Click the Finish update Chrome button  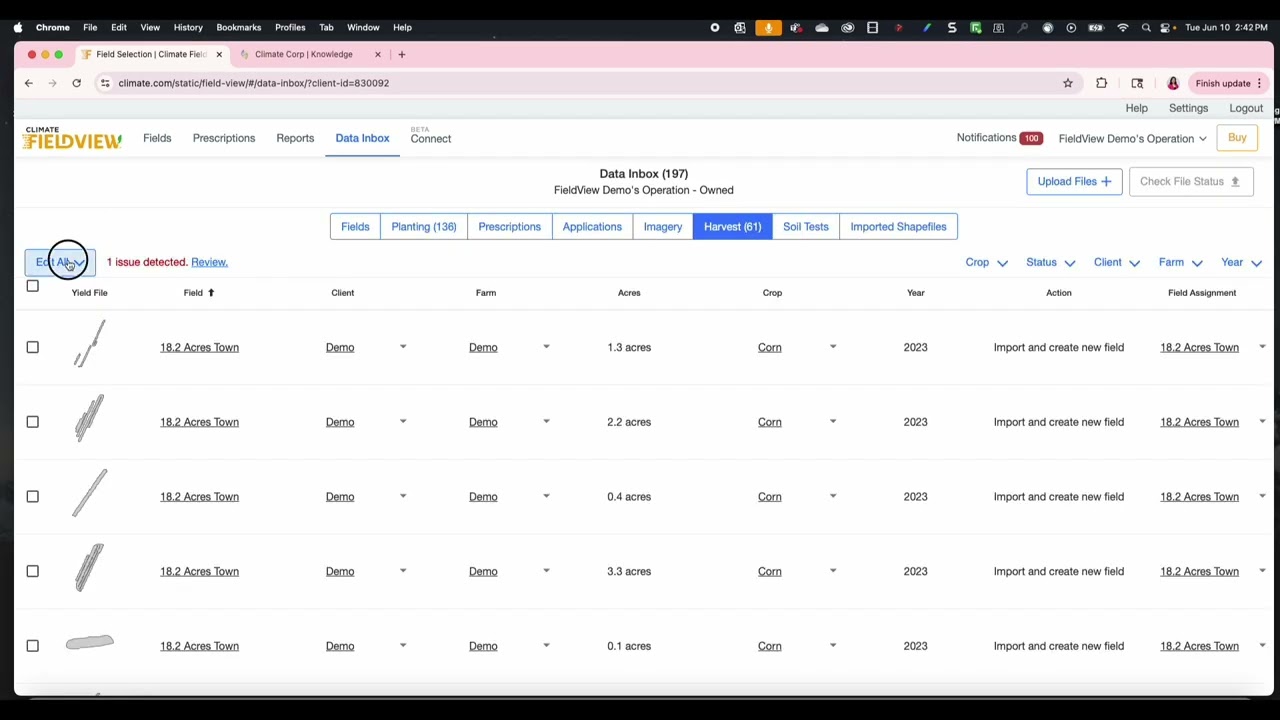tap(1229, 83)
